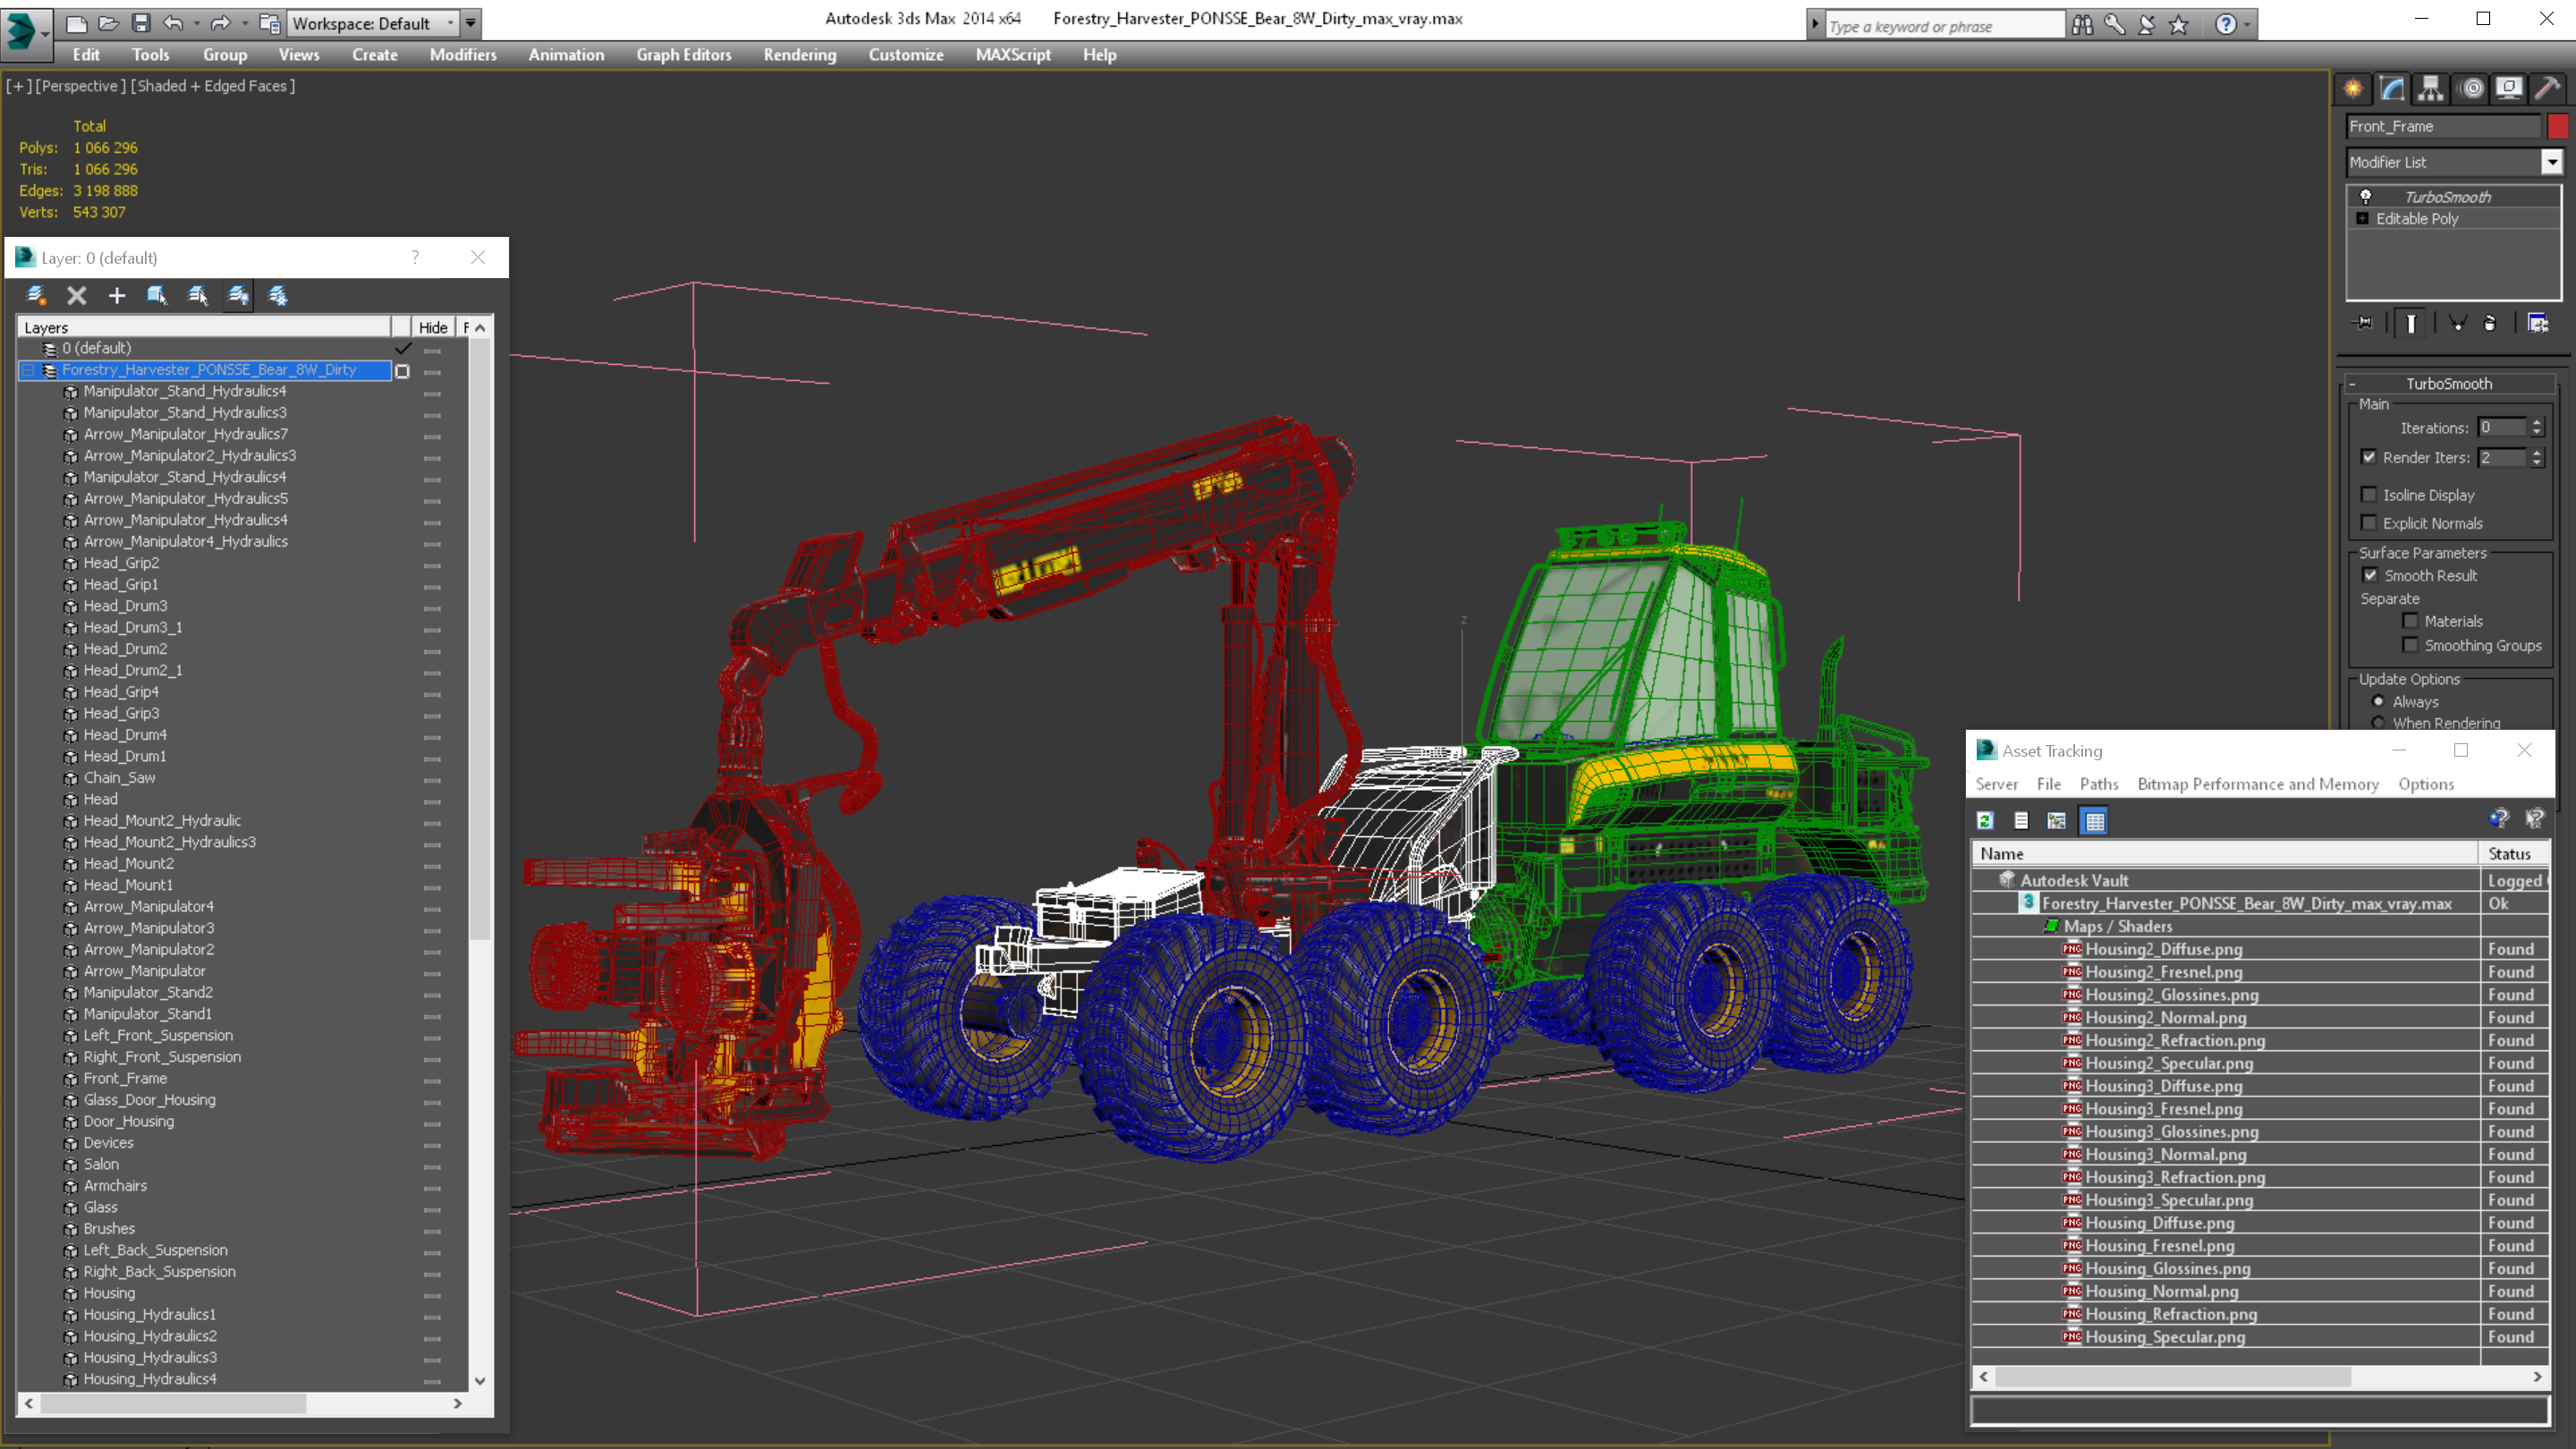
Task: Click the keyword search input field
Action: click(1945, 26)
